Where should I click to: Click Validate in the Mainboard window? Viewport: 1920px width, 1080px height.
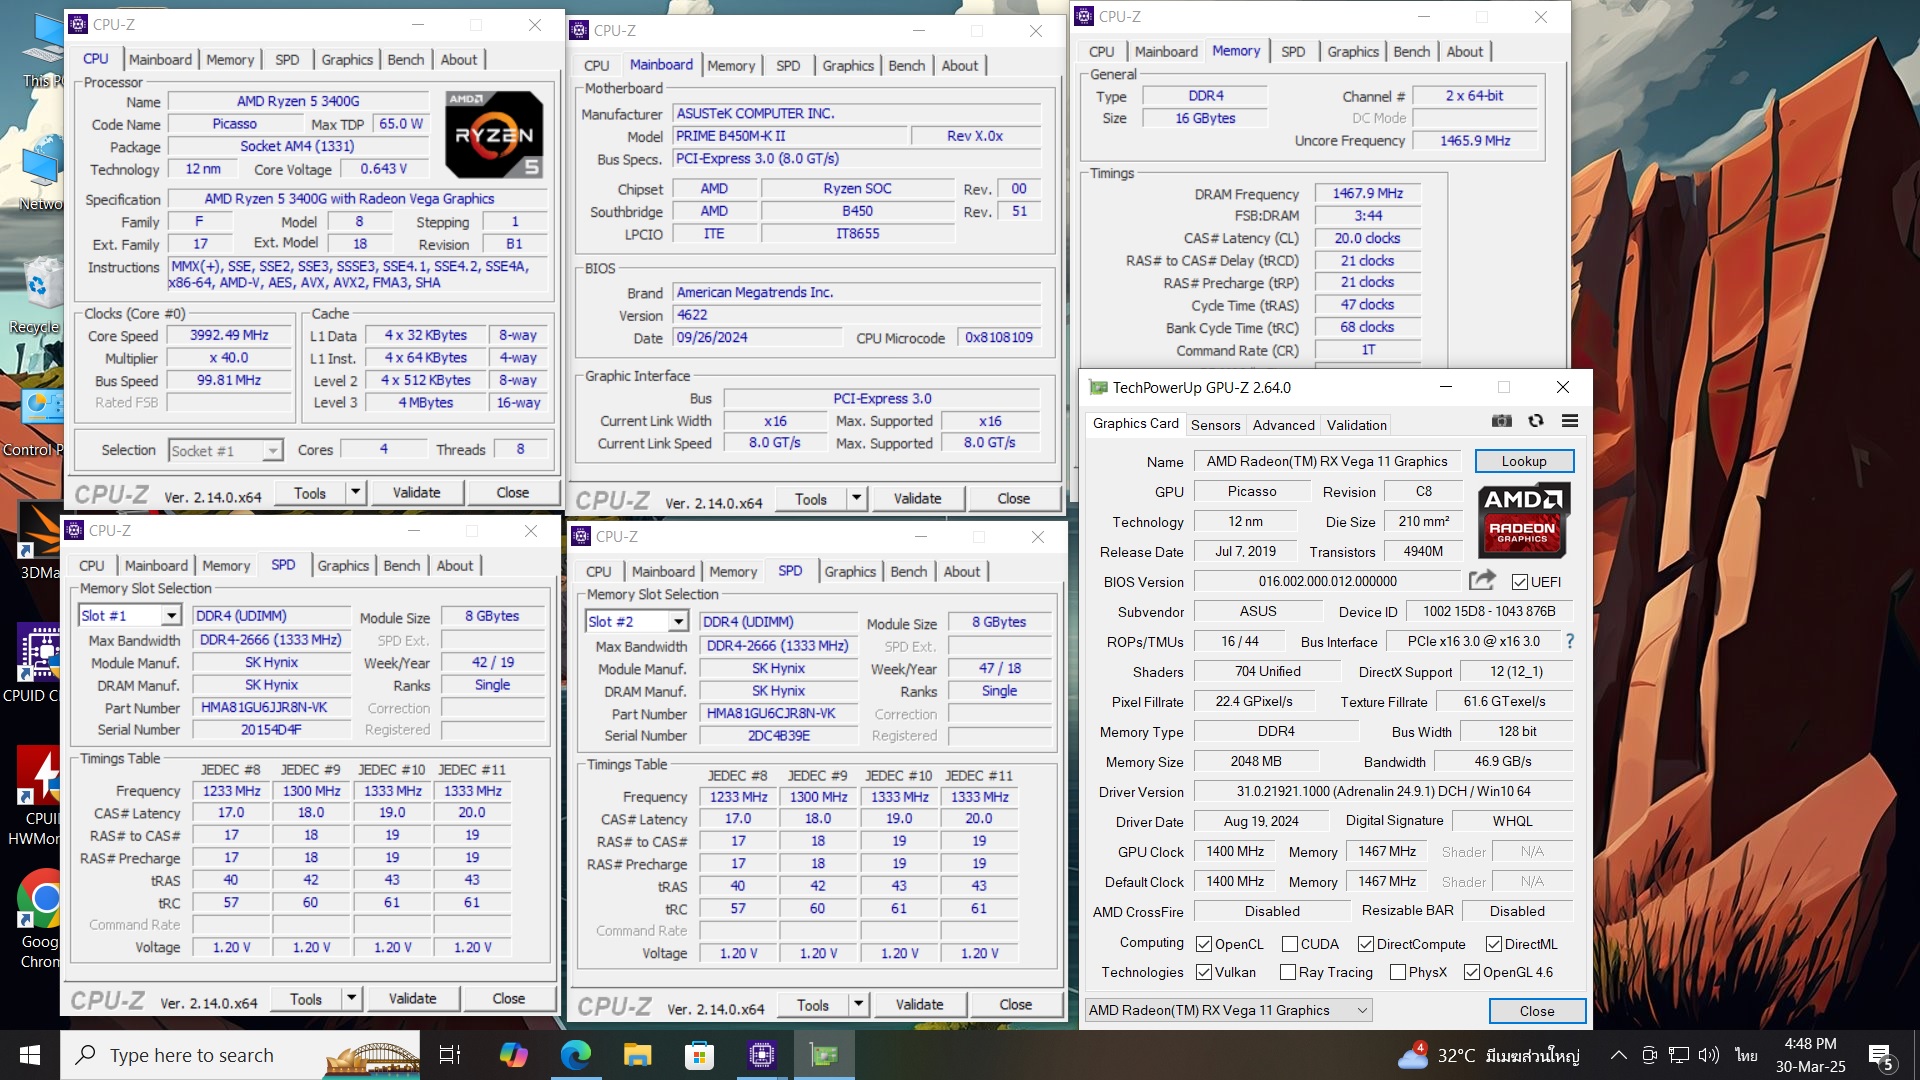click(x=917, y=498)
